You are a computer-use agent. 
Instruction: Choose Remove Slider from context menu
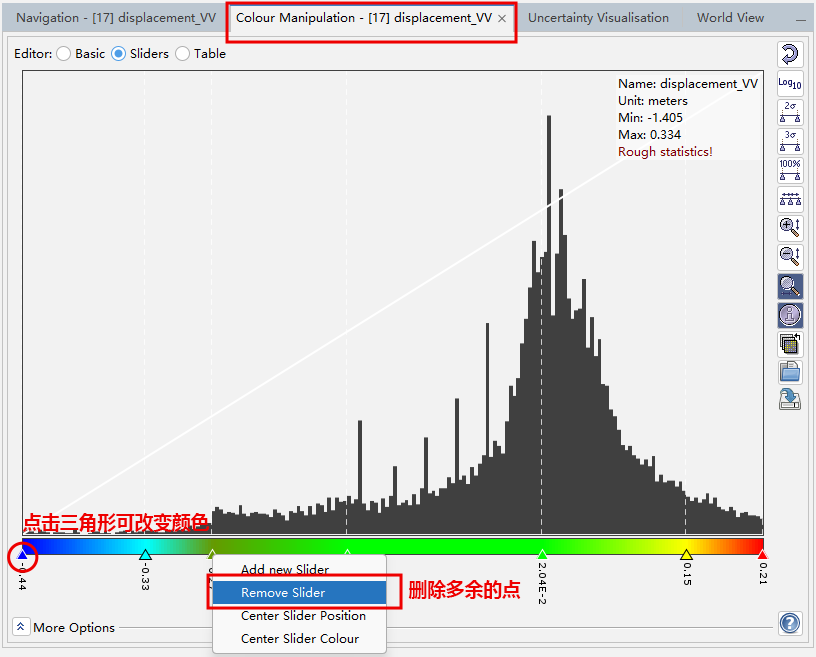(x=299, y=592)
